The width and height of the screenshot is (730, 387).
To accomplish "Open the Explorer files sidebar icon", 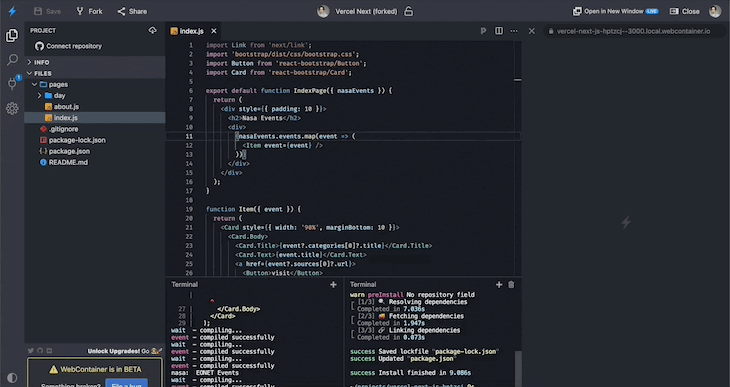I will tap(12, 35).
